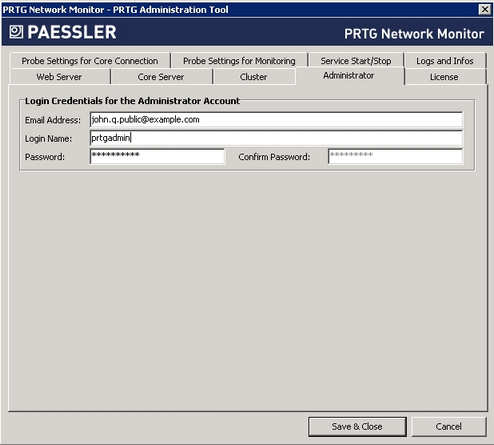Open the Service Start/Stop tab
494x445 pixels.
pos(356,61)
